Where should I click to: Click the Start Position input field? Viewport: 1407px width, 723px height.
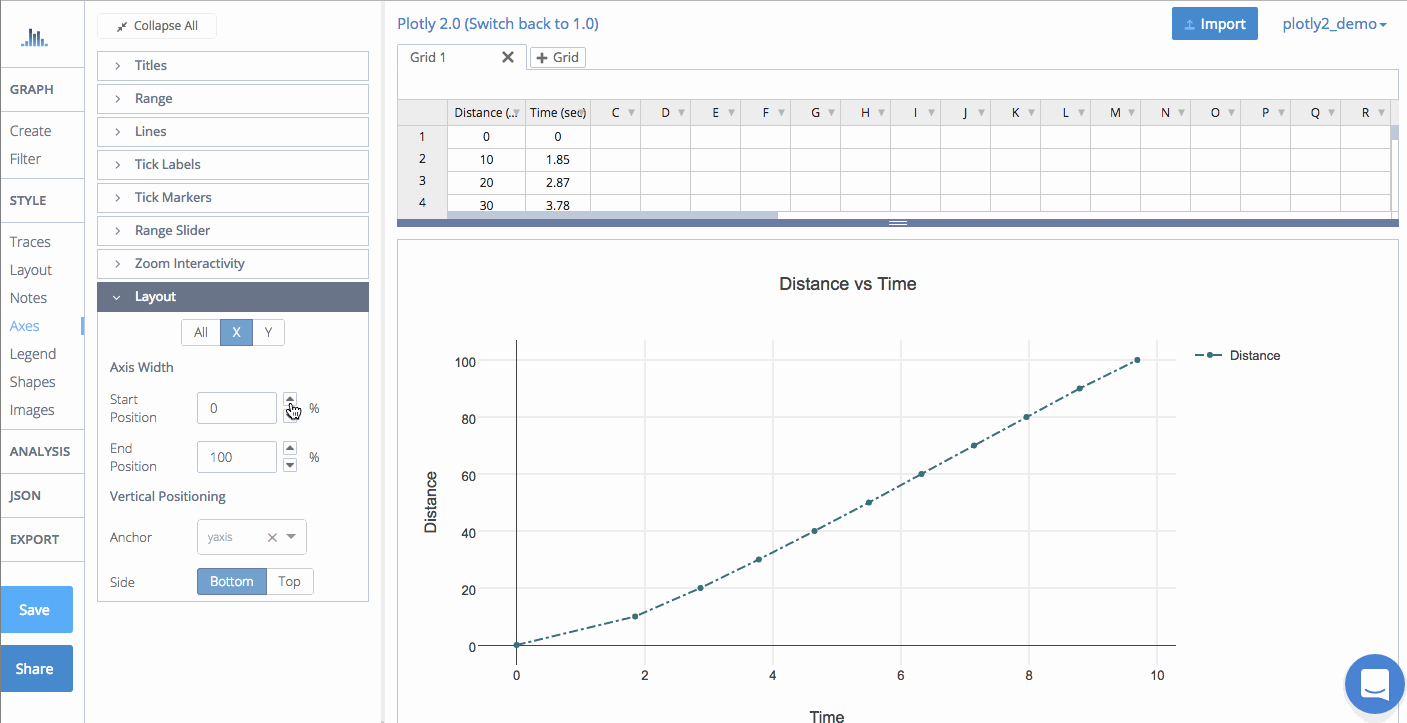tap(237, 408)
